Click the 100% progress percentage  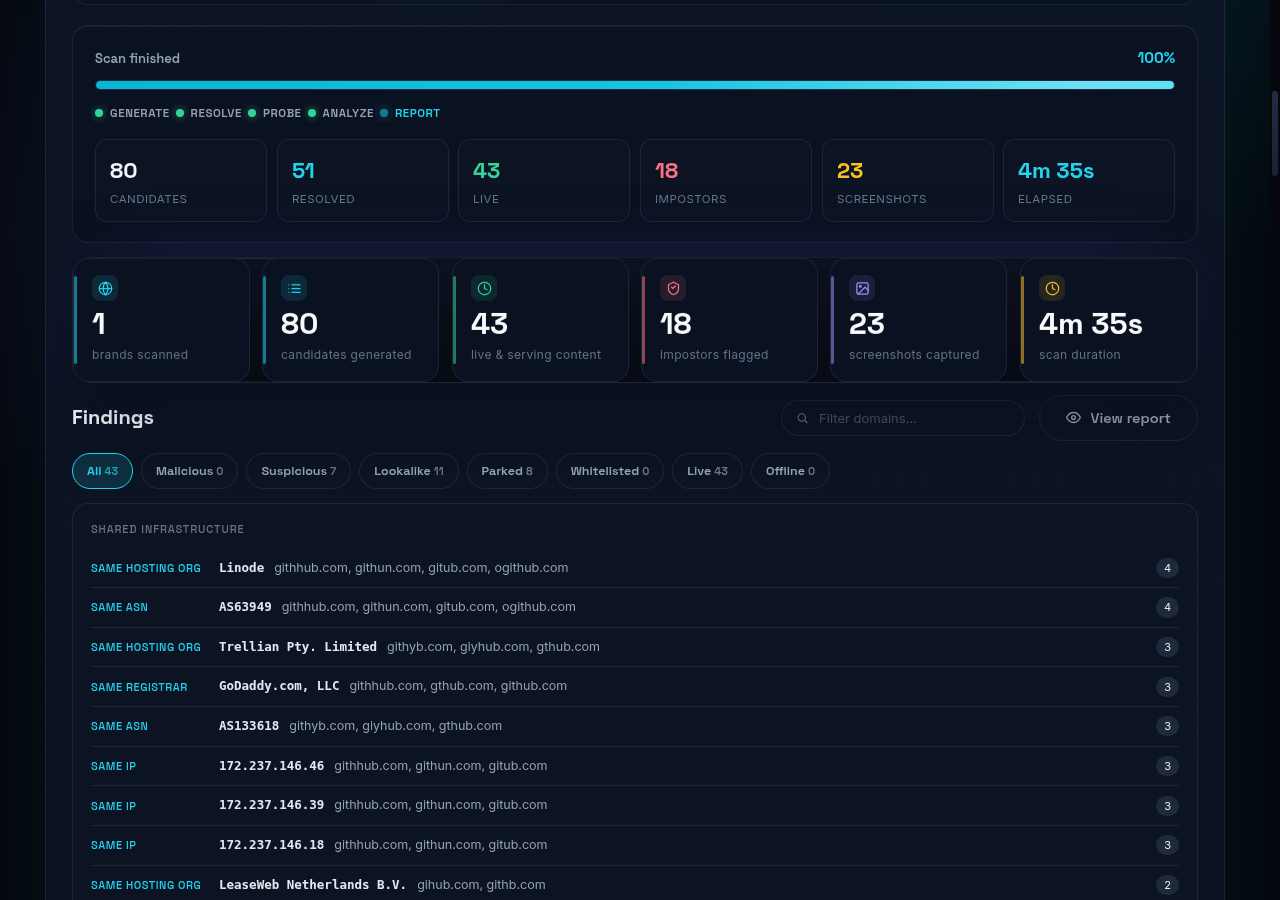click(1156, 58)
